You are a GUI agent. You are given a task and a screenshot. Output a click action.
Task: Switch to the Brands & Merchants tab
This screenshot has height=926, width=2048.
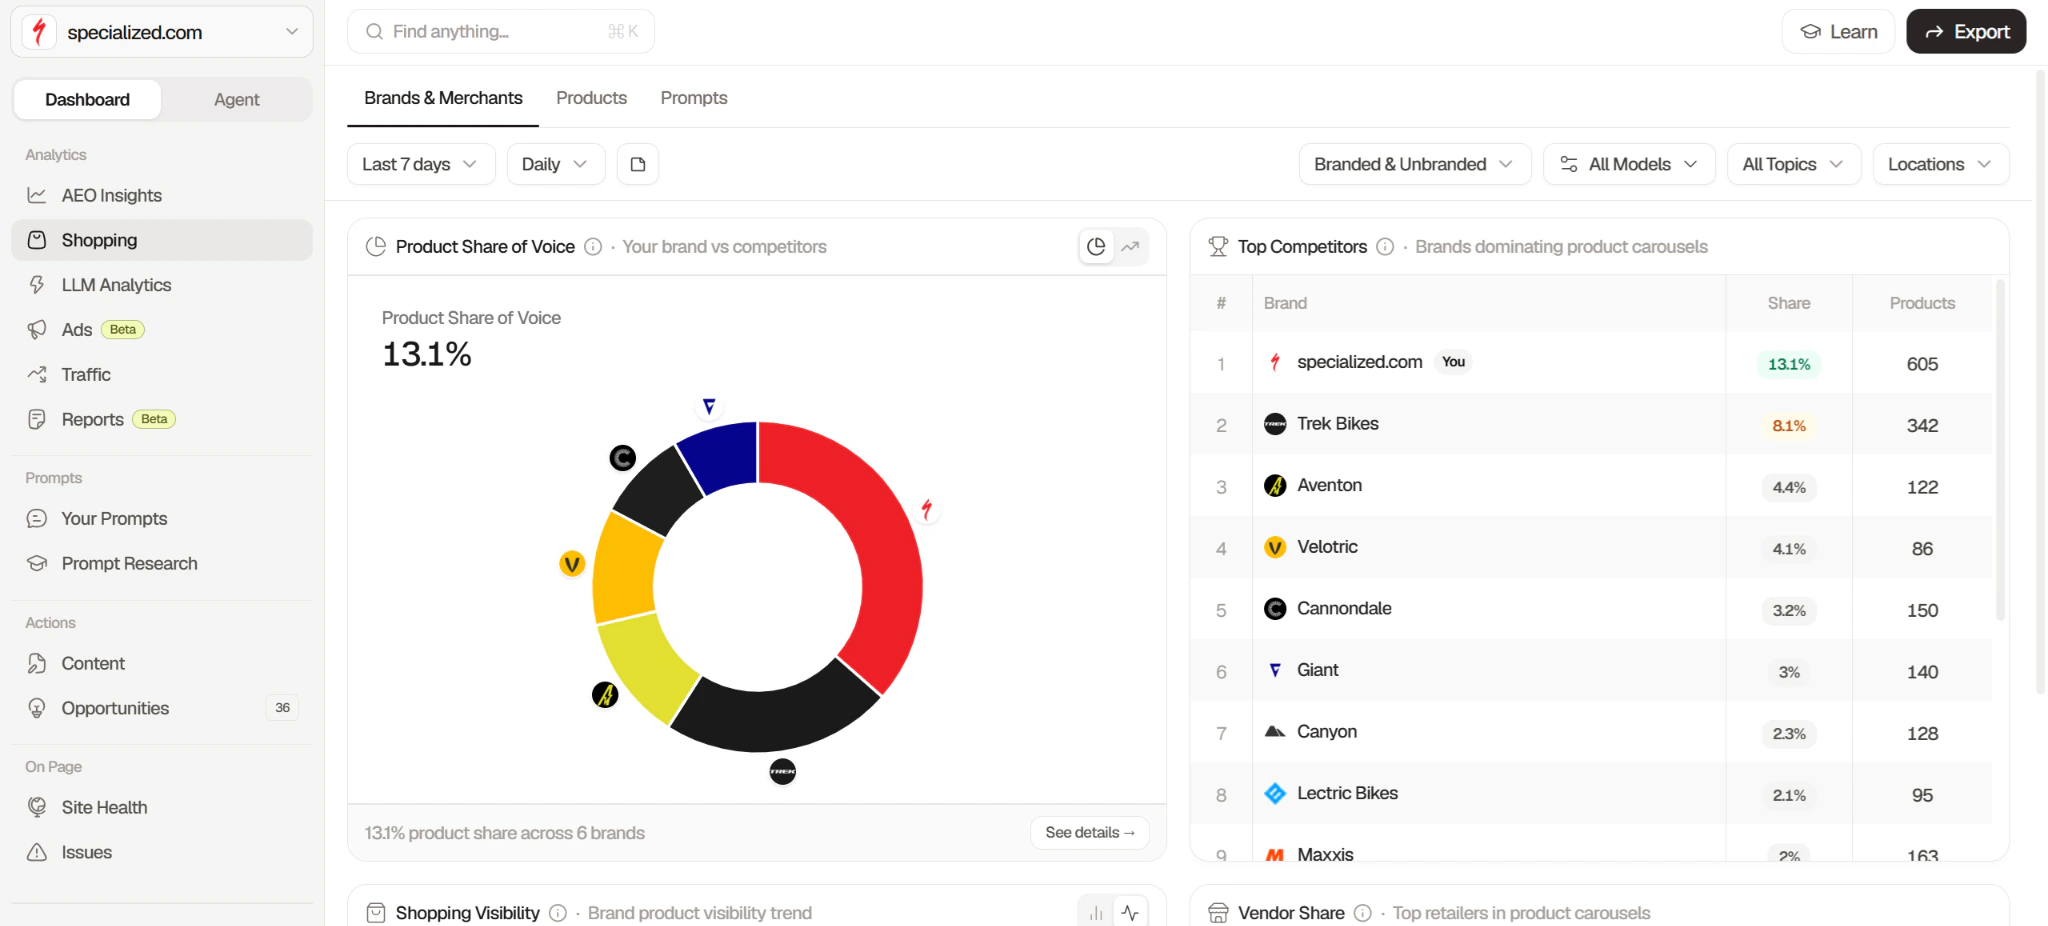click(x=443, y=98)
